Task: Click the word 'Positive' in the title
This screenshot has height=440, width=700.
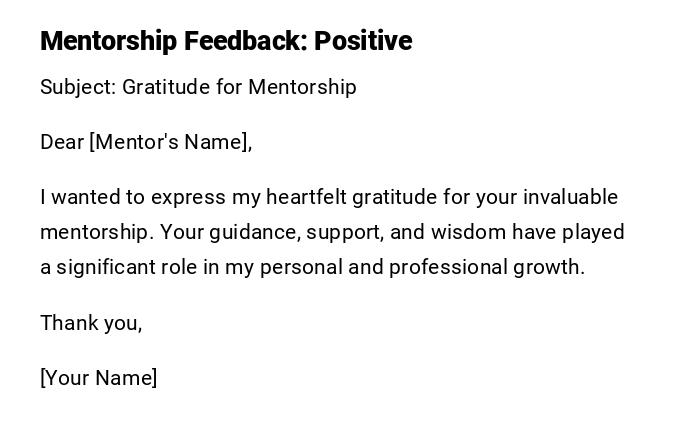Action: (x=362, y=41)
